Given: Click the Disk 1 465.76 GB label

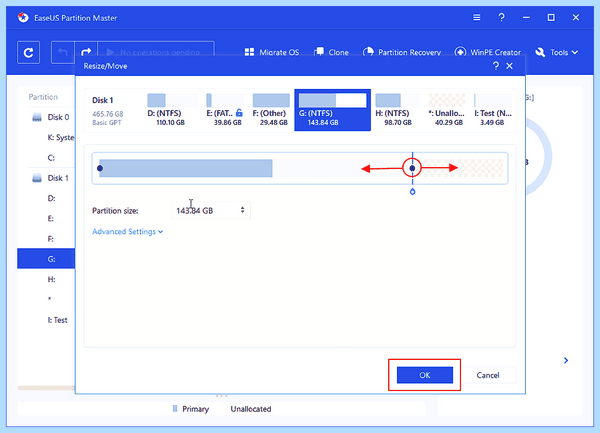Looking at the screenshot, I should (x=107, y=111).
